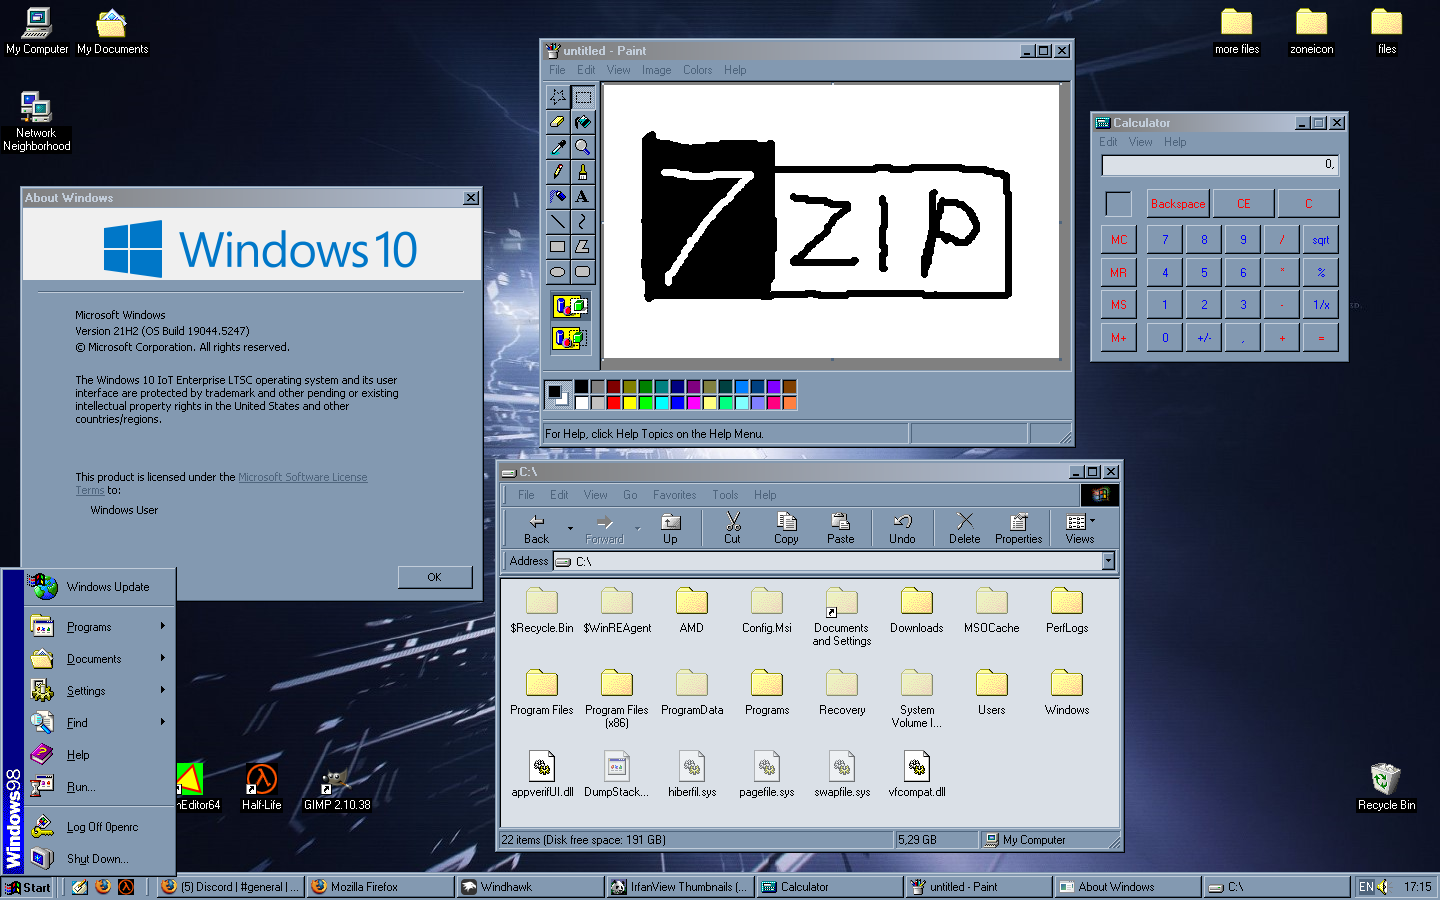
Task: Expand Programs submenu in Start menu
Action: [x=162, y=626]
